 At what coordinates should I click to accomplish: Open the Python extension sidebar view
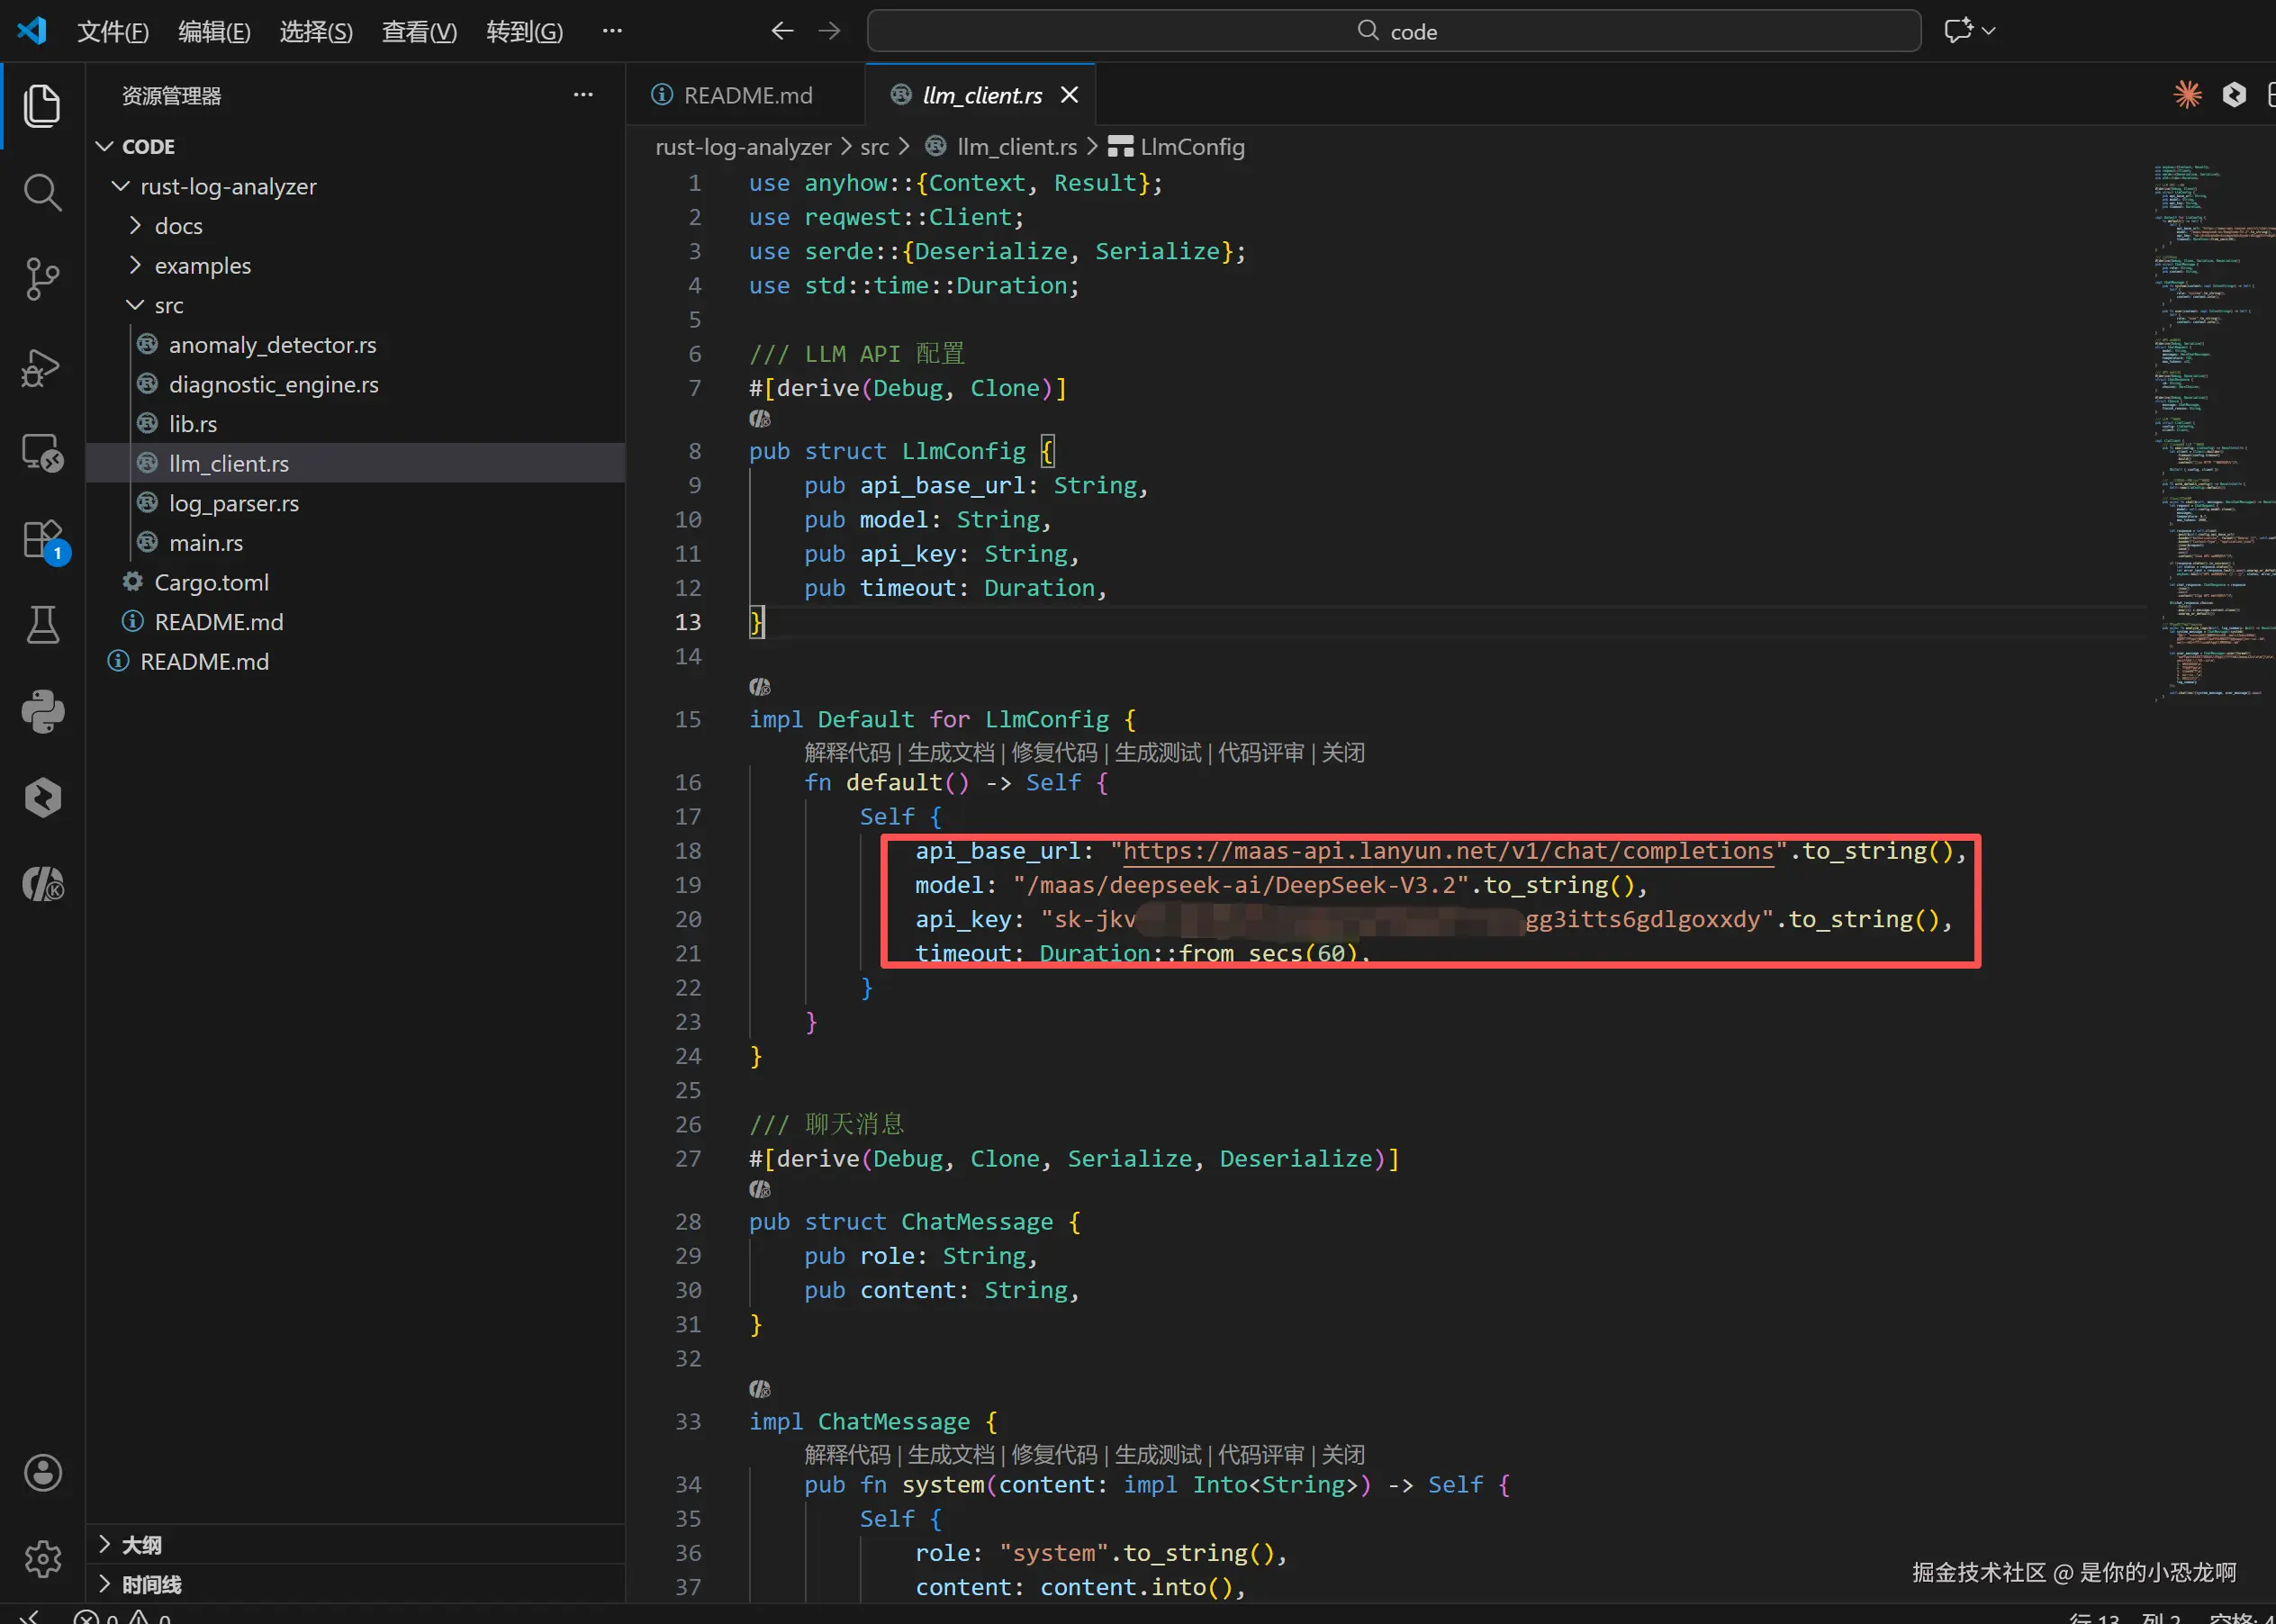click(x=42, y=712)
